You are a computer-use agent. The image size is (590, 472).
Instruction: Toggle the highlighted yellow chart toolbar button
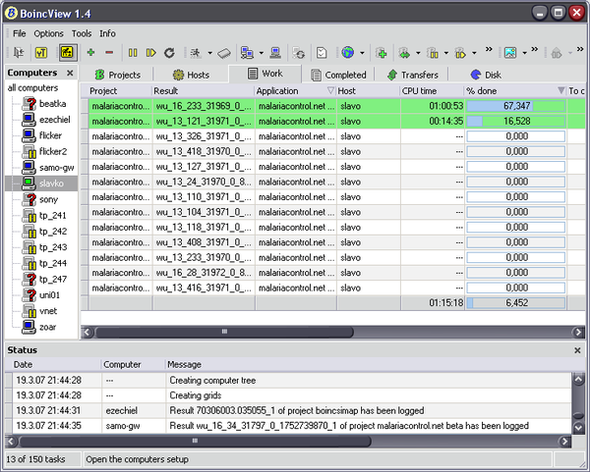68,52
